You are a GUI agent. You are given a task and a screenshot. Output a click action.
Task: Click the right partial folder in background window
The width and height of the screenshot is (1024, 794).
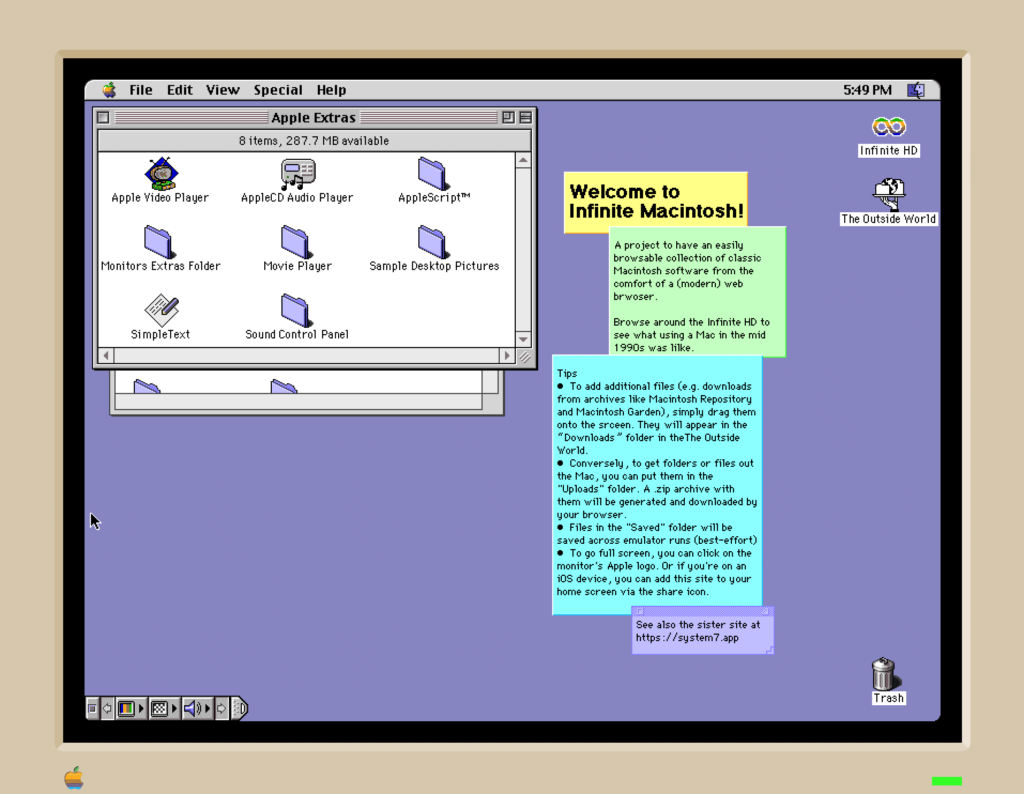point(283,386)
